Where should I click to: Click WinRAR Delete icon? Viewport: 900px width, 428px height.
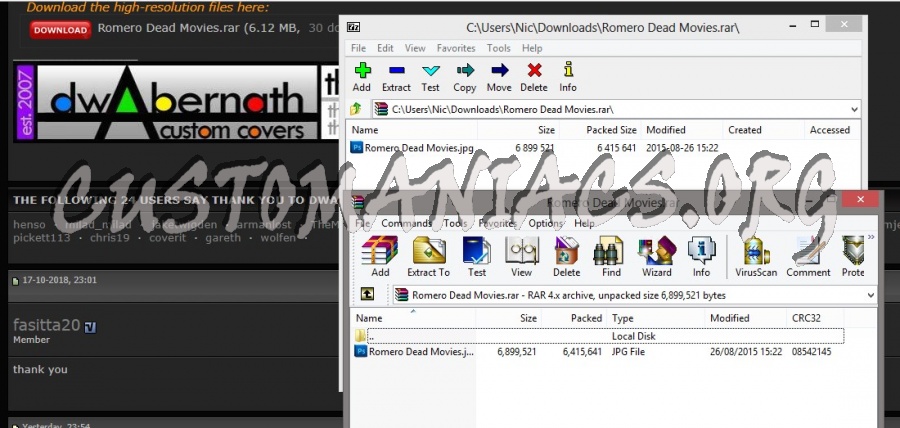pyautogui.click(x=567, y=251)
